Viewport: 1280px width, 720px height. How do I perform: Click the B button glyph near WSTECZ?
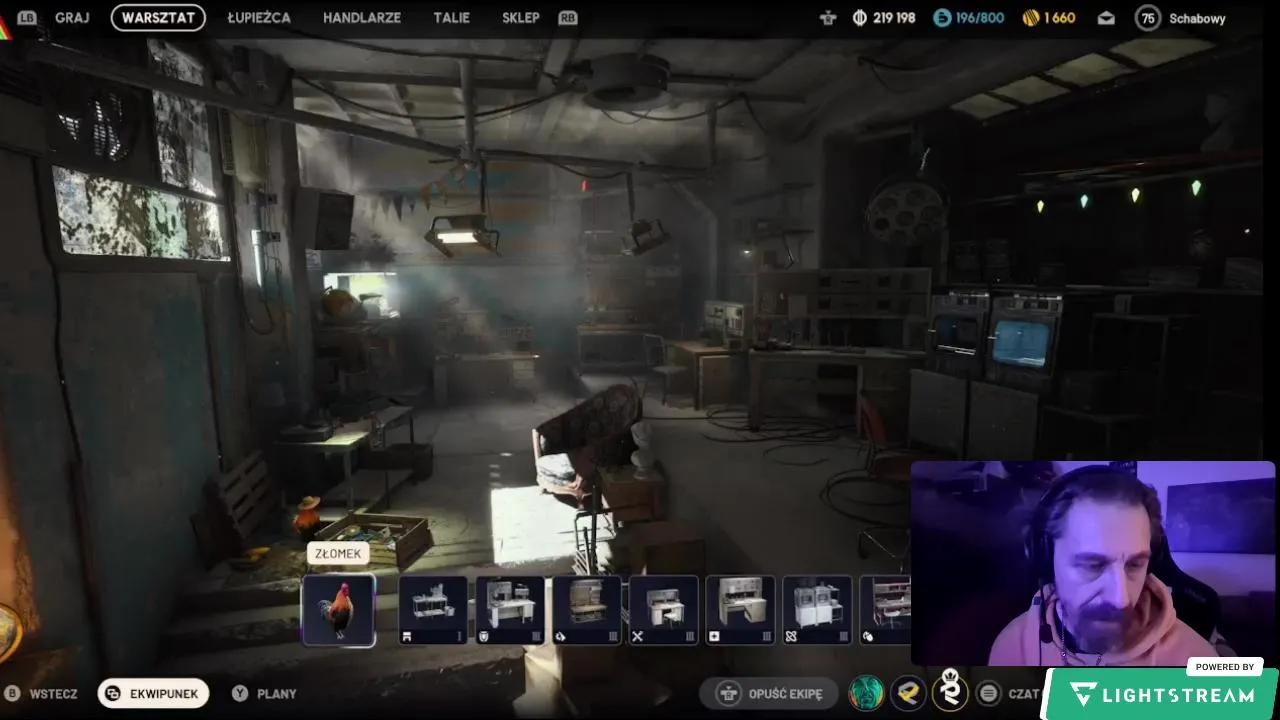(12, 693)
